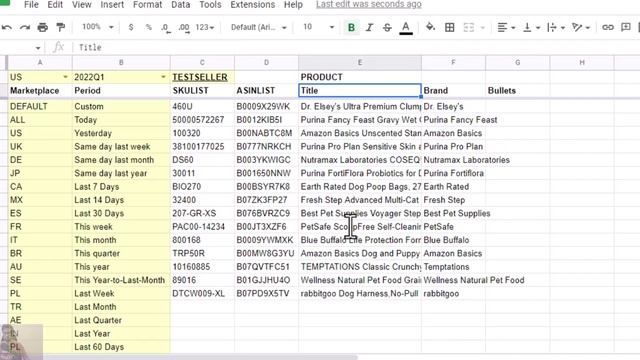This screenshot has height=360, width=640.
Task: Open text rotation options
Action: tap(581, 27)
